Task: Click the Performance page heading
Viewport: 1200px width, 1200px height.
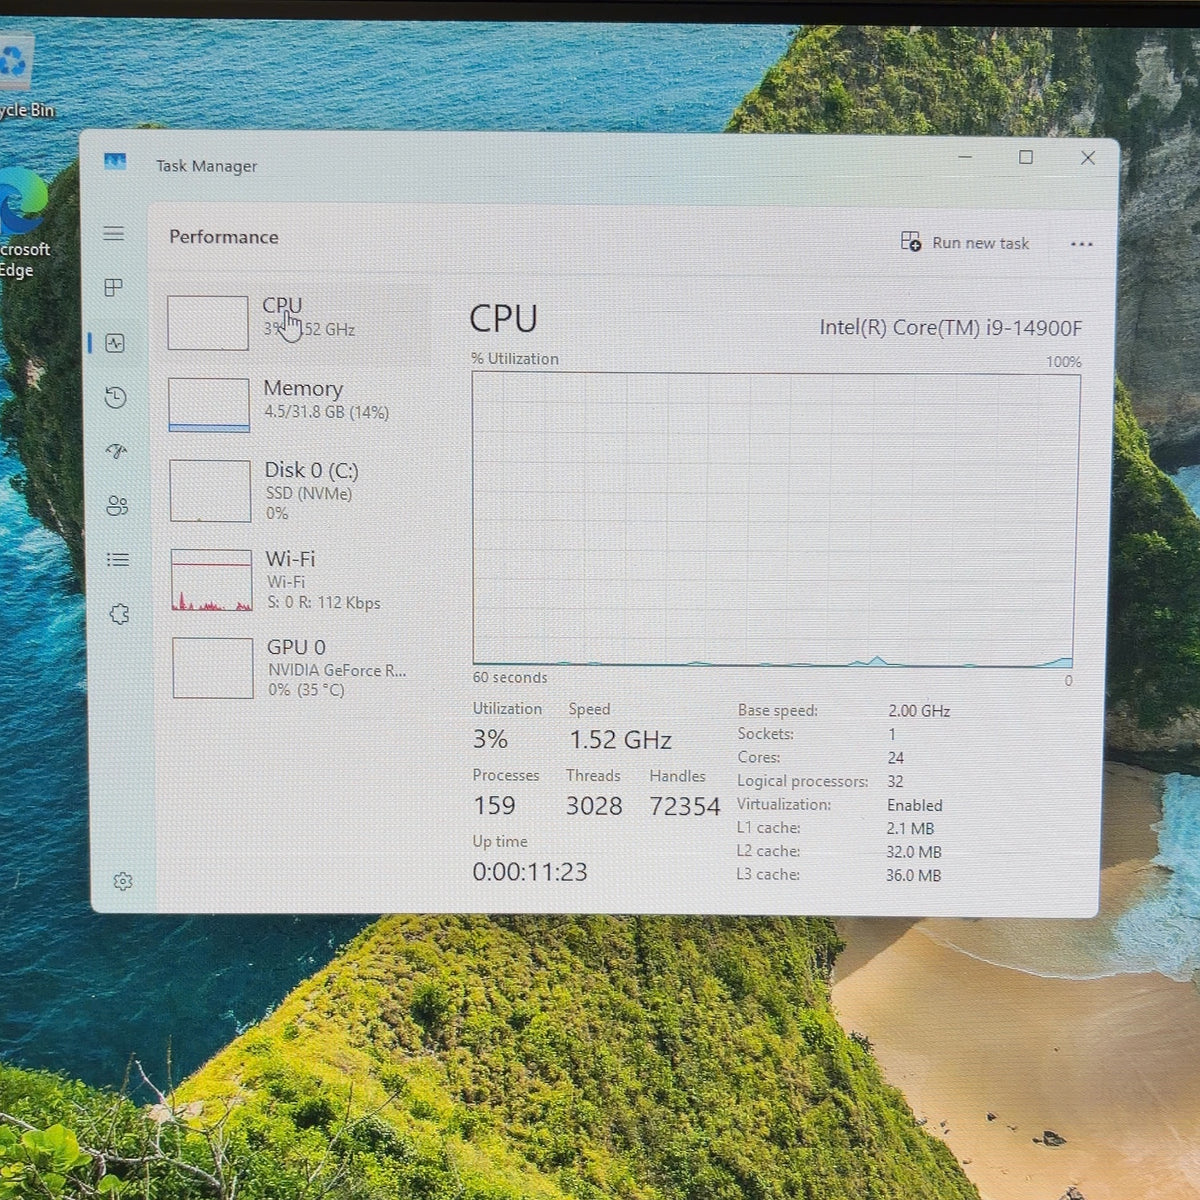Action: pyautogui.click(x=224, y=237)
